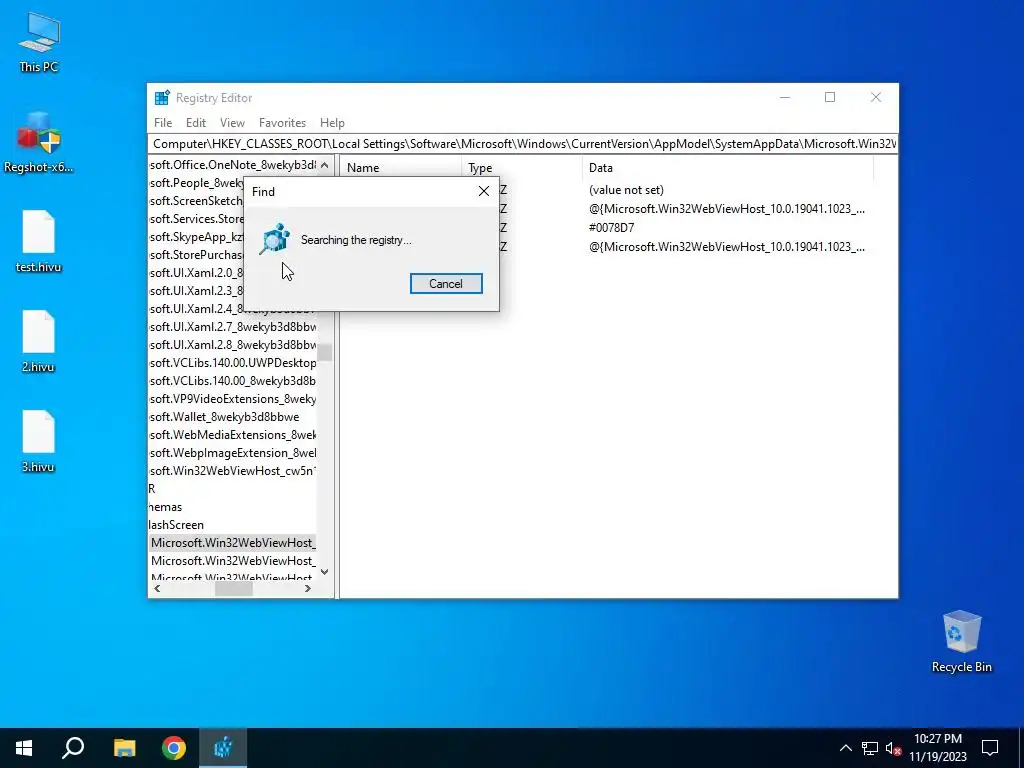Open network status tray icon
Viewport: 1024px width, 768px height.
(x=870, y=748)
